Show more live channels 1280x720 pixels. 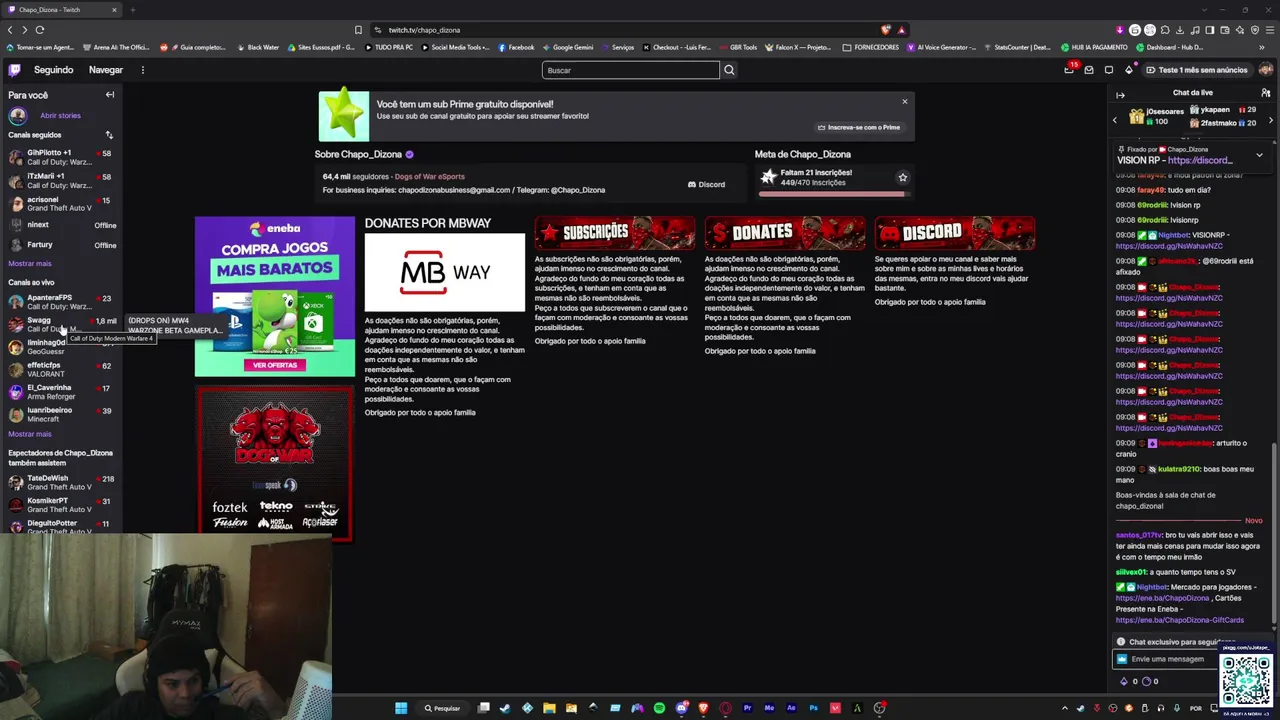pos(30,434)
